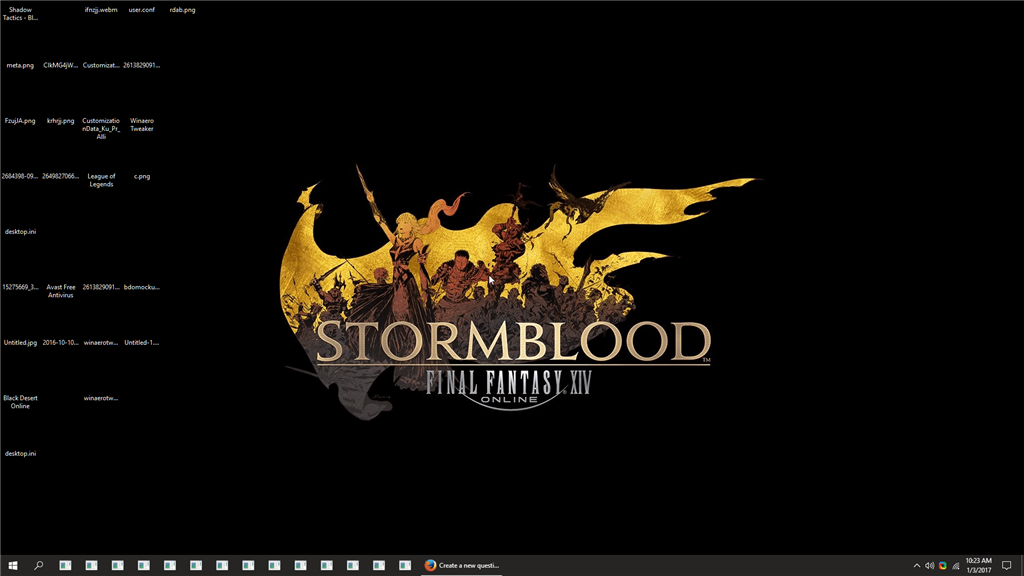This screenshot has height=576, width=1024.
Task: Click the Show Desktop strip at the taskbar edge
Action: [x=1021, y=566]
